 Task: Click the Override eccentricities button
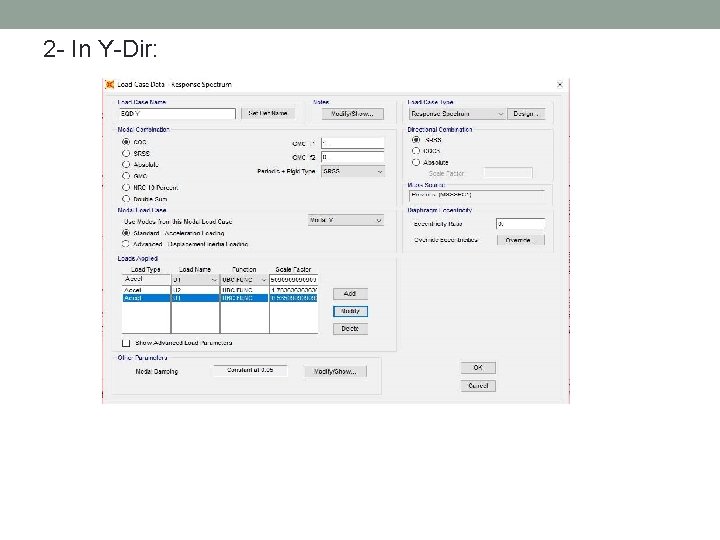point(521,240)
